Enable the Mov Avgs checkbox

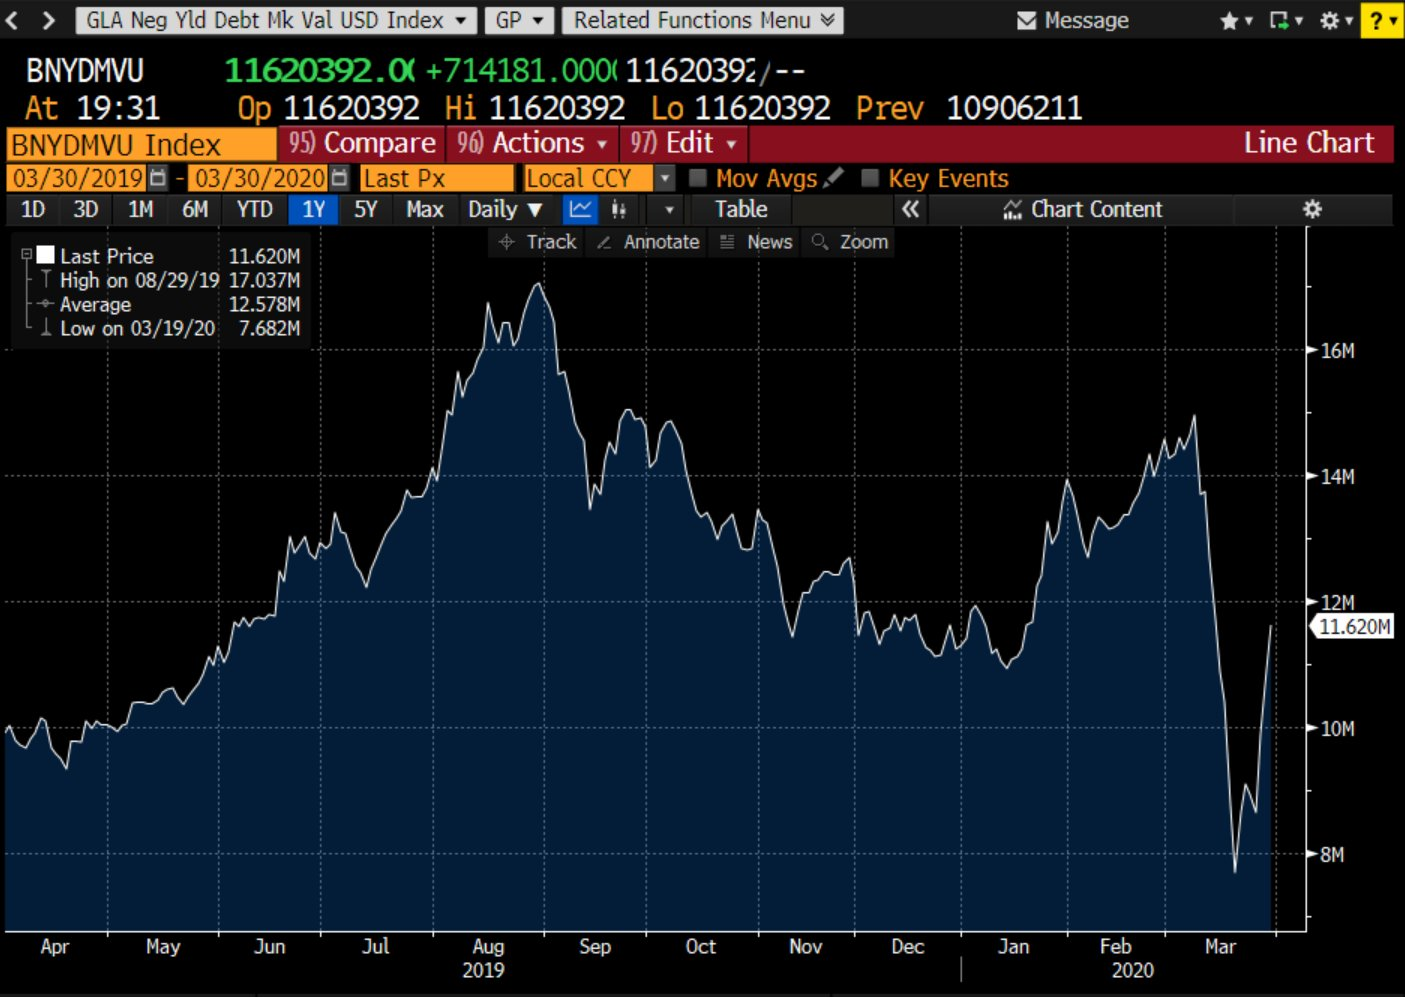pyautogui.click(x=698, y=178)
